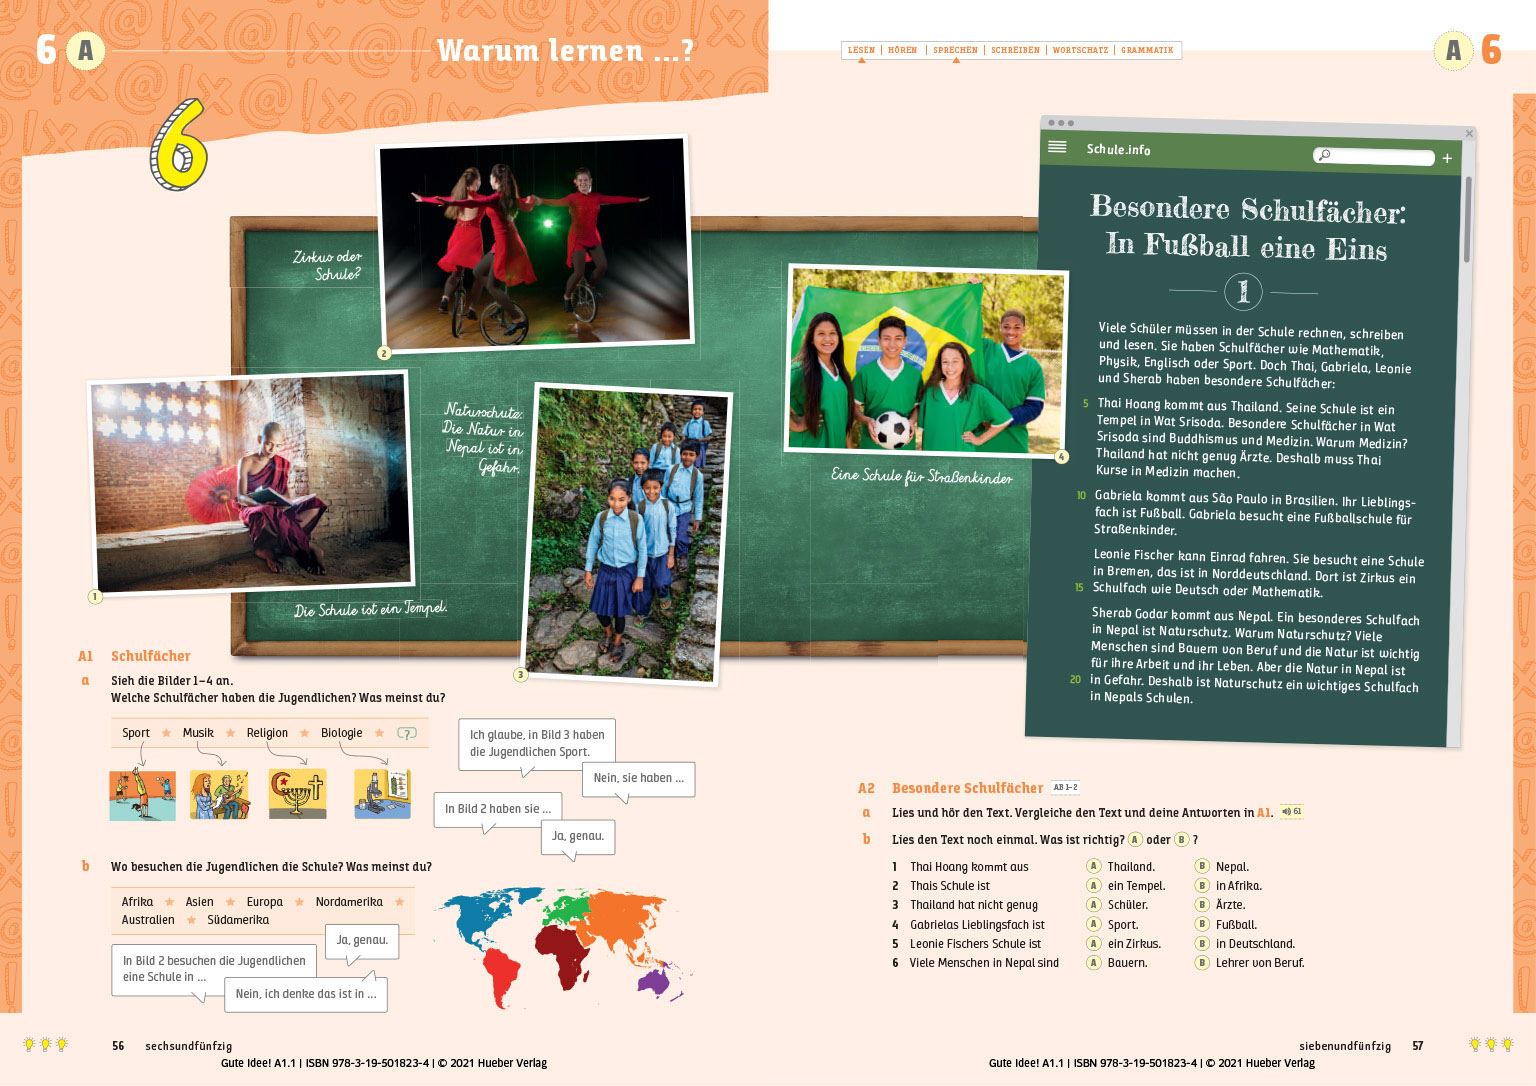
Task: Click speech bubble 'In Bild 2 haben sie …'
Action: [x=498, y=811]
